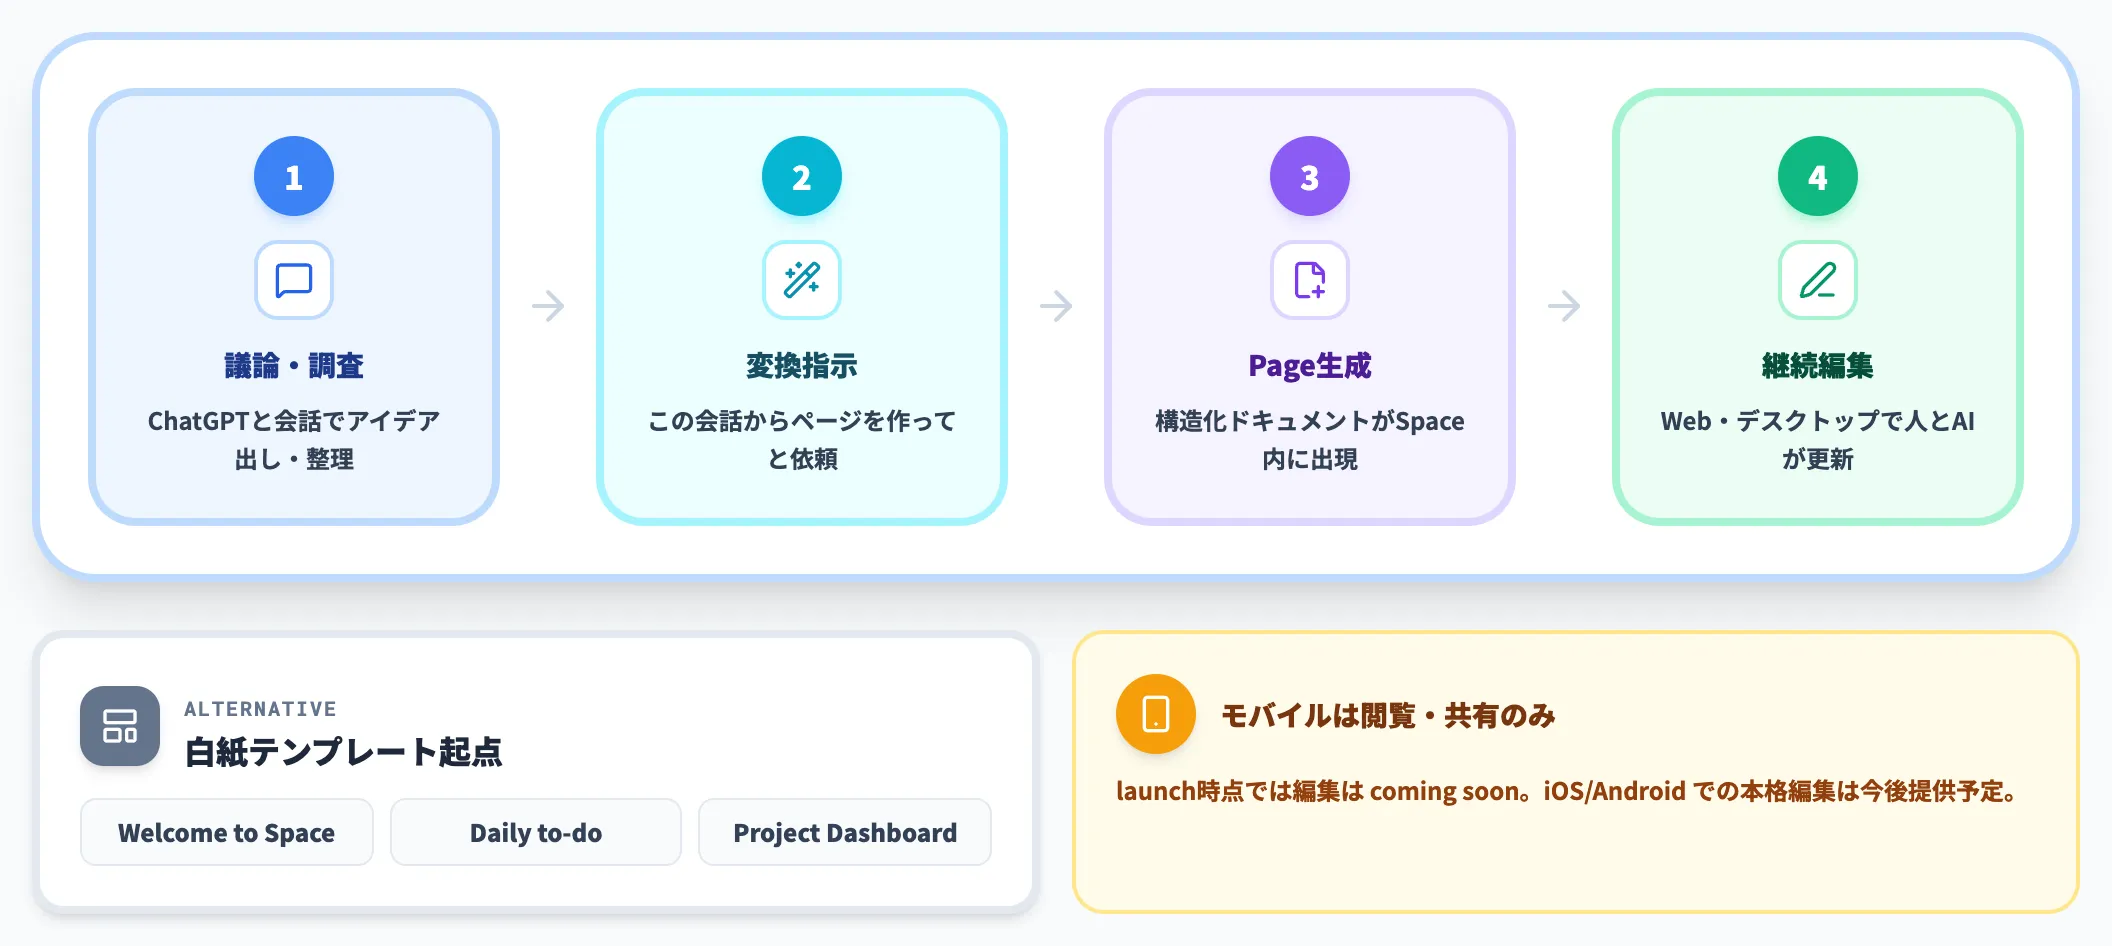Select the Daily to-do template
The height and width of the screenshot is (946, 2112).
536,832
